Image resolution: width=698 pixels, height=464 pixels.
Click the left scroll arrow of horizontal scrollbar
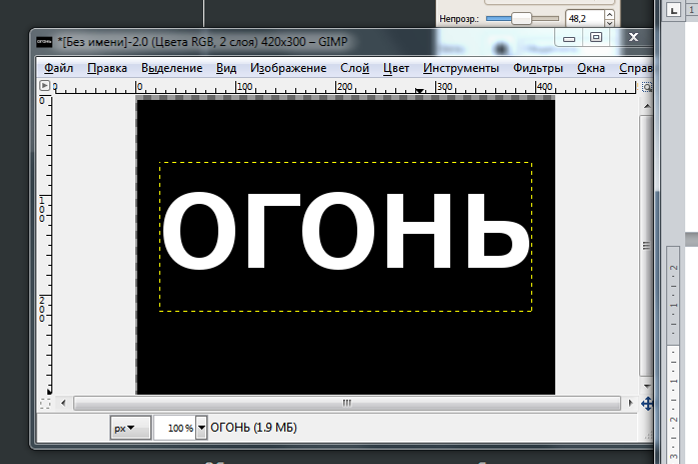pyautogui.click(x=63, y=403)
